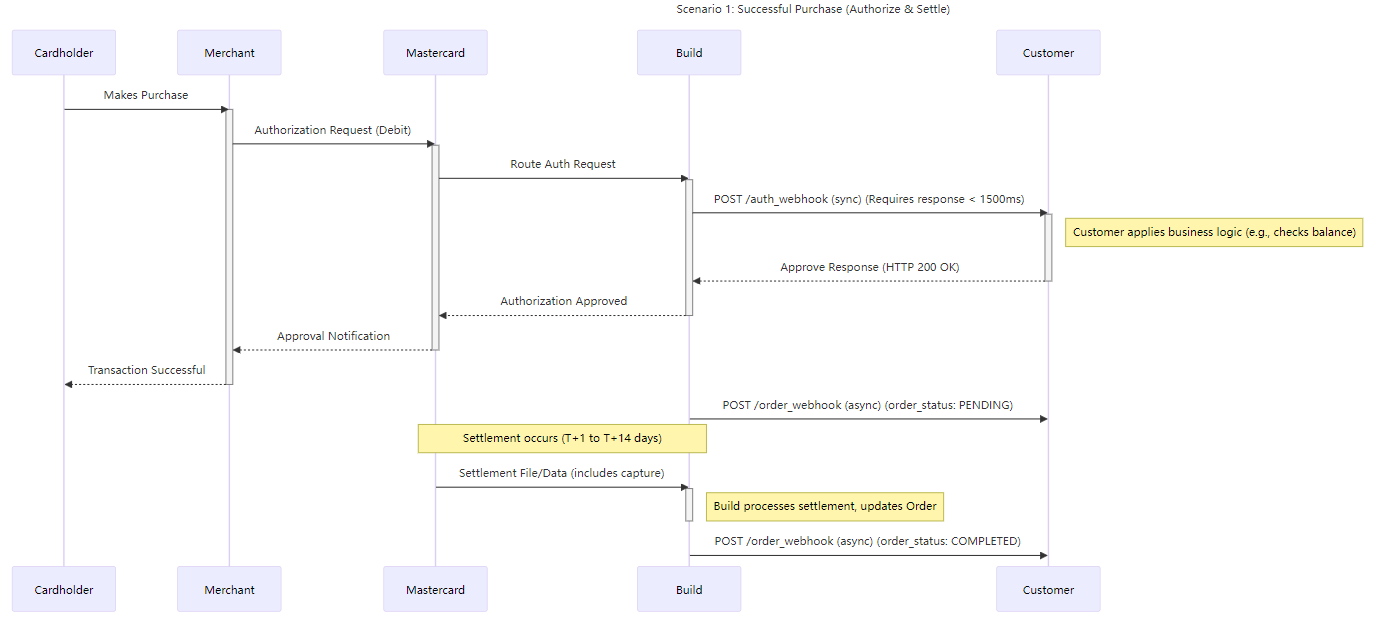Click the bottom Mastercard participant box
The image size is (1378, 626).
coord(435,590)
